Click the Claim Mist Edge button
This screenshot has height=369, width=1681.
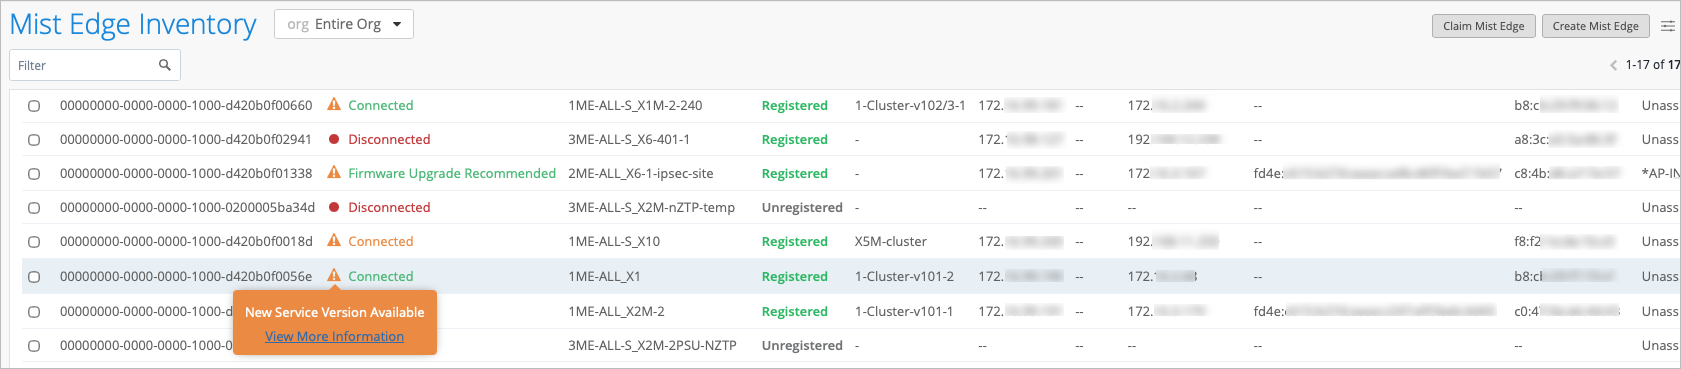tap(1483, 26)
